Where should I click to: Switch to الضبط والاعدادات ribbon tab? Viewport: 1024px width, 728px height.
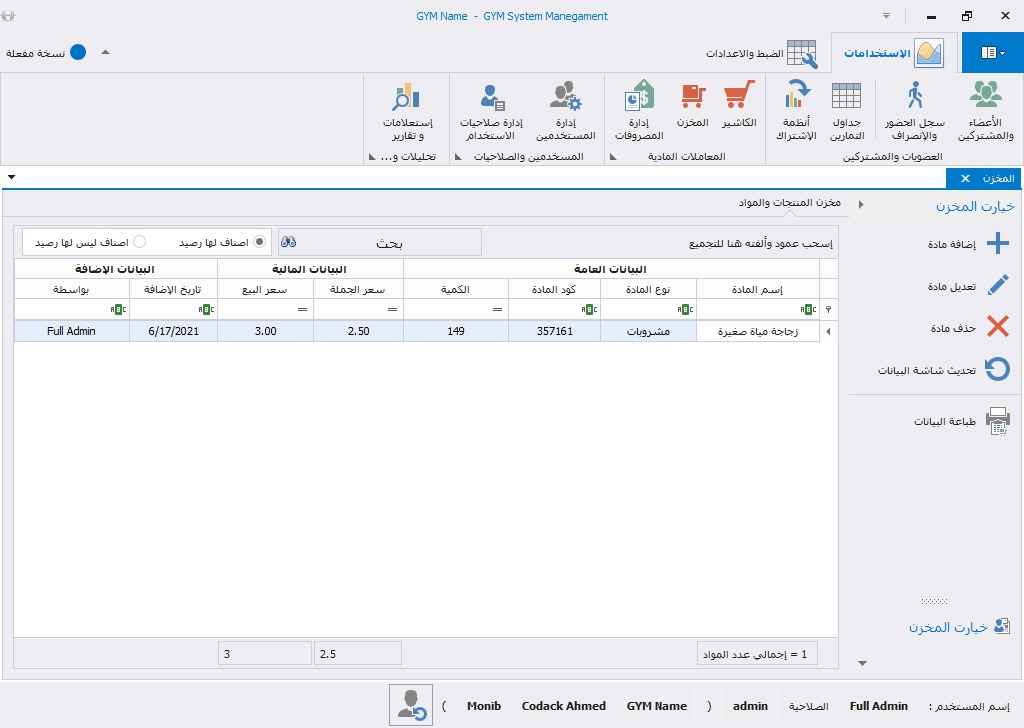pyautogui.click(x=761, y=53)
